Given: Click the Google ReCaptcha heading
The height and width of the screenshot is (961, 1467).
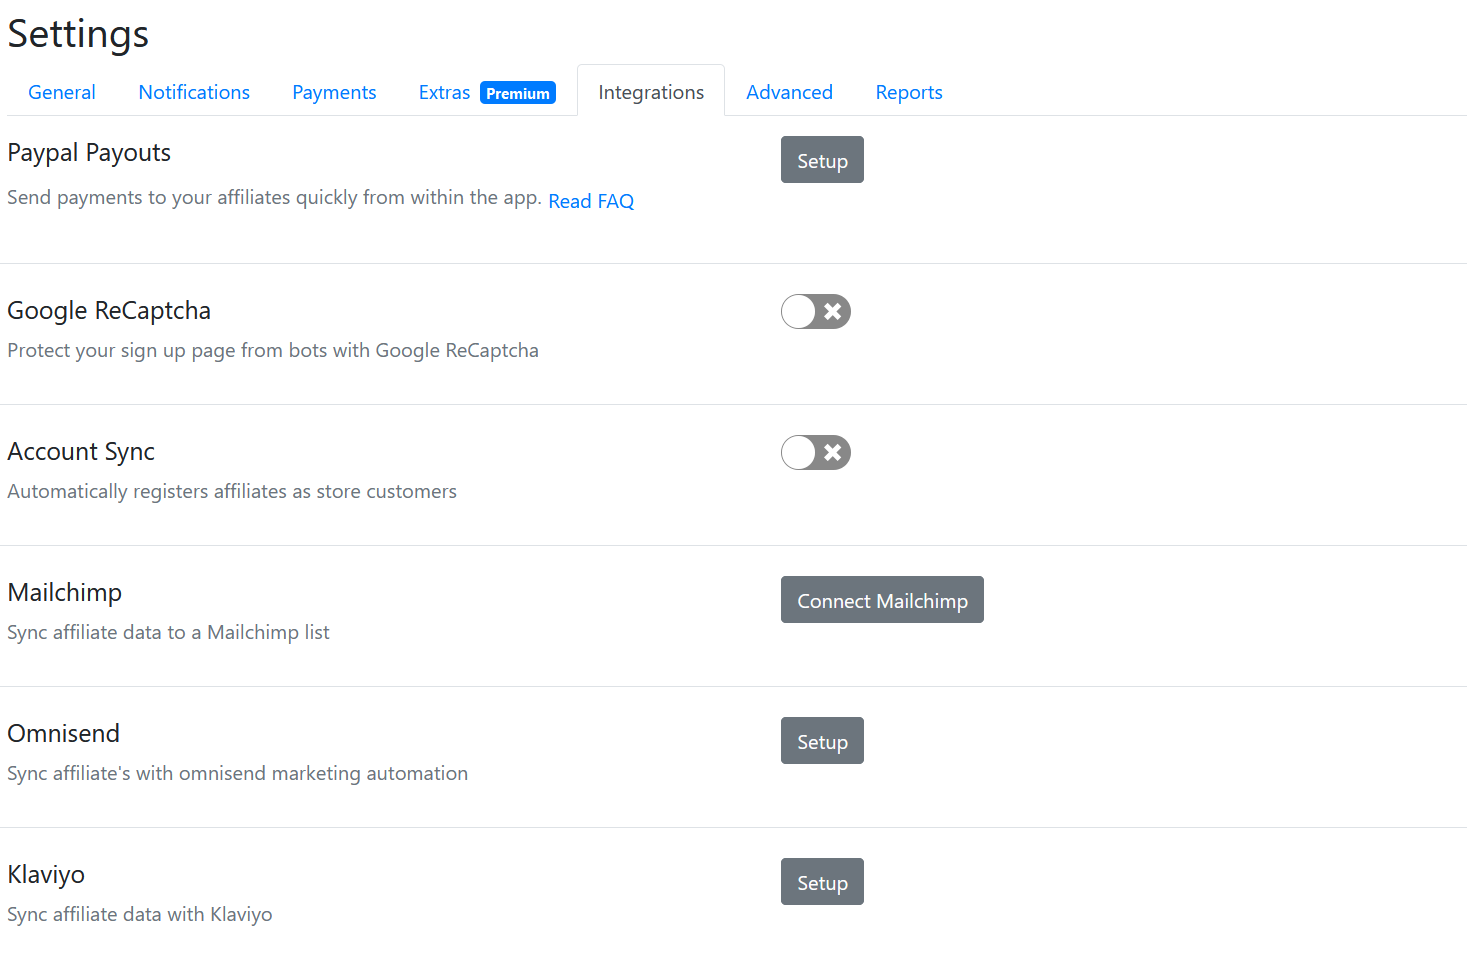Looking at the screenshot, I should 109,311.
